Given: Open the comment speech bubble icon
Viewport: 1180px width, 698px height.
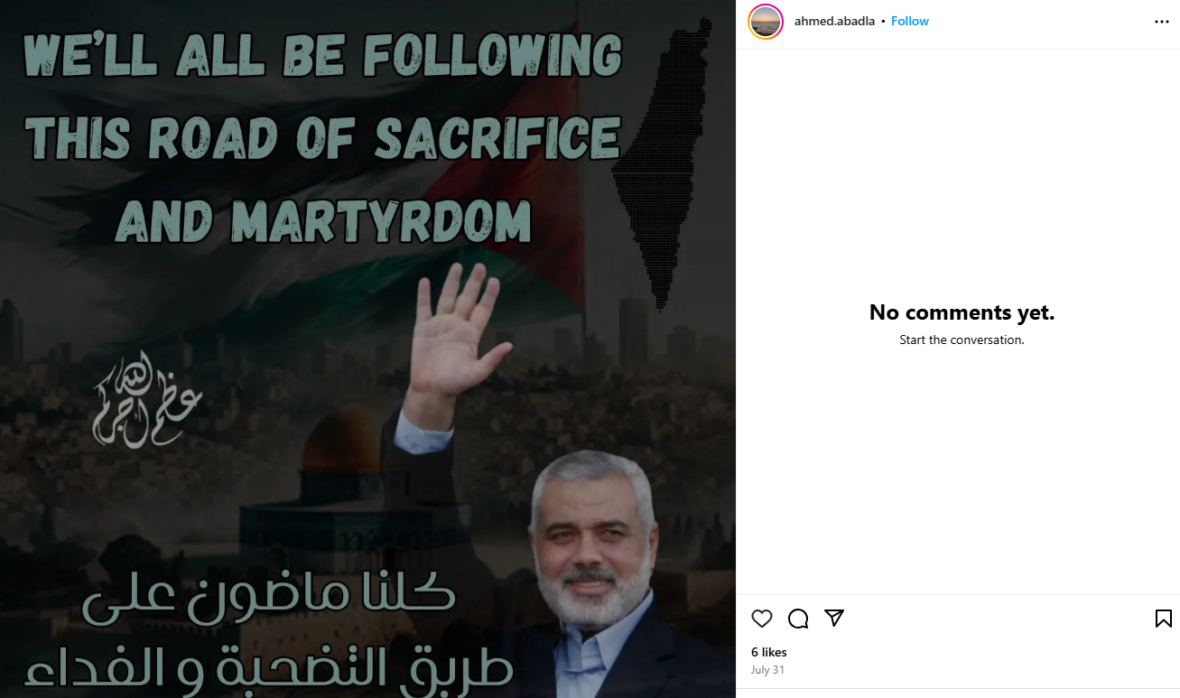Looking at the screenshot, I should pos(798,618).
